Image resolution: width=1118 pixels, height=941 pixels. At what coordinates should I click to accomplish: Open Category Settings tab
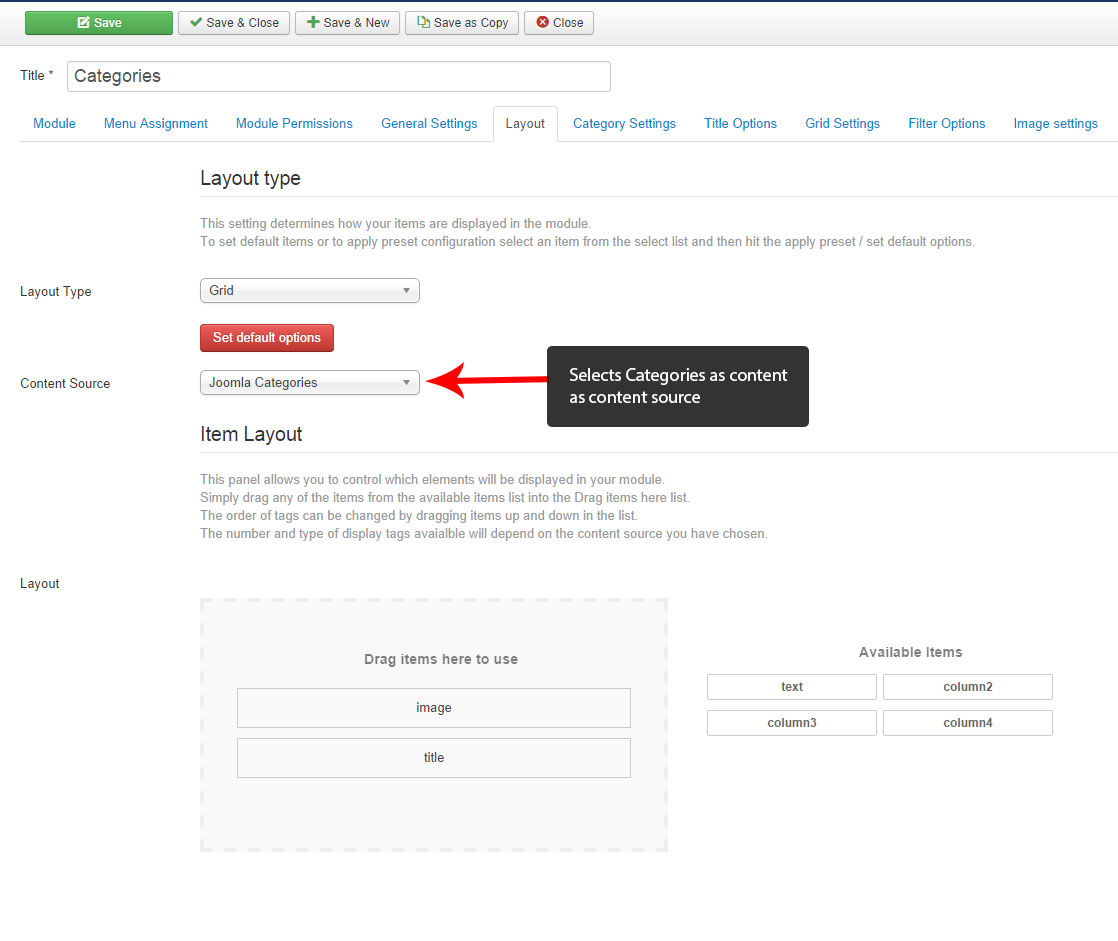tap(624, 123)
